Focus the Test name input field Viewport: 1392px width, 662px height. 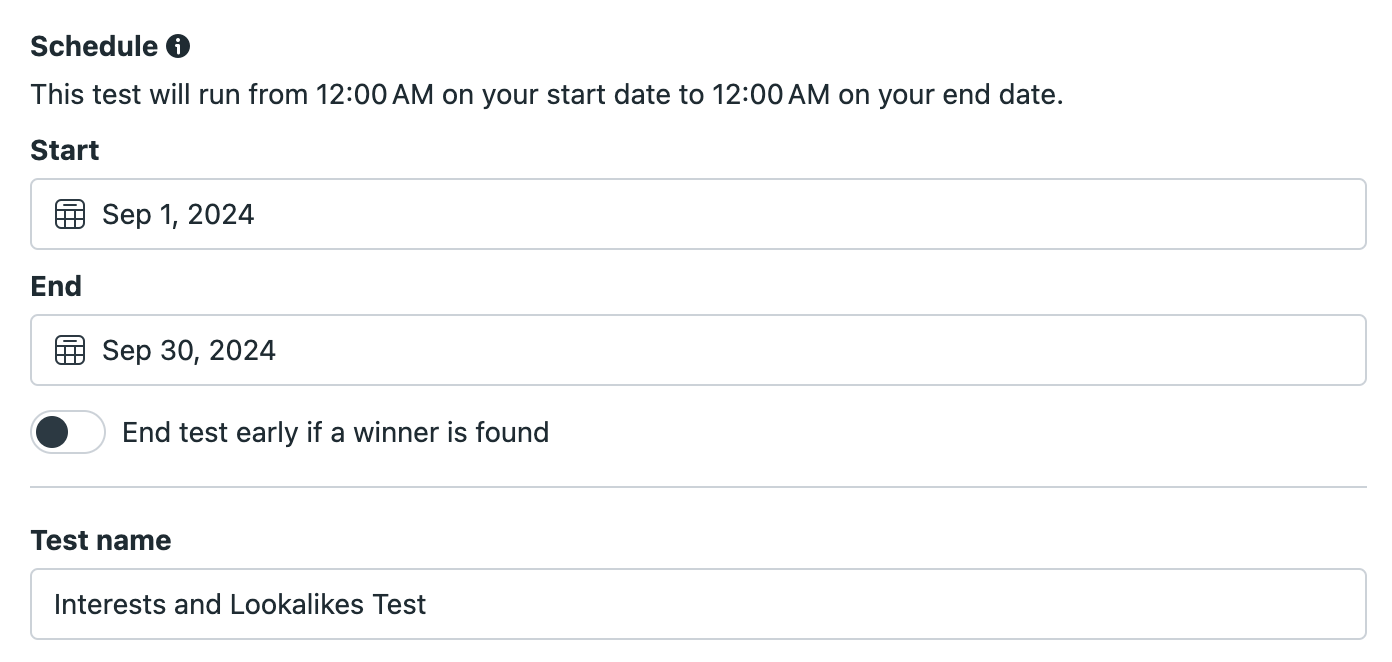click(698, 604)
